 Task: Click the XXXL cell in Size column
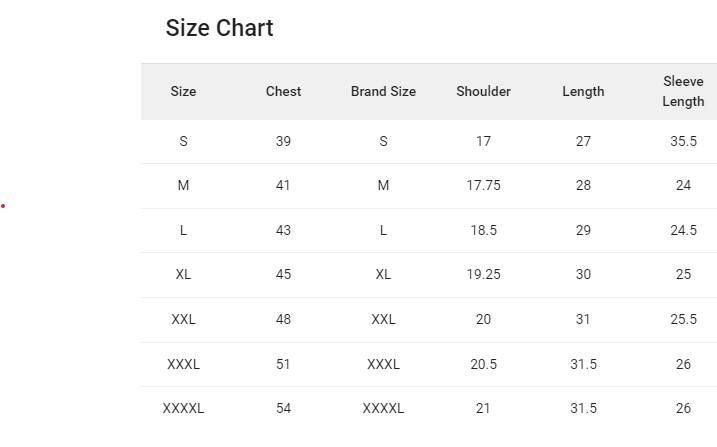(x=183, y=364)
